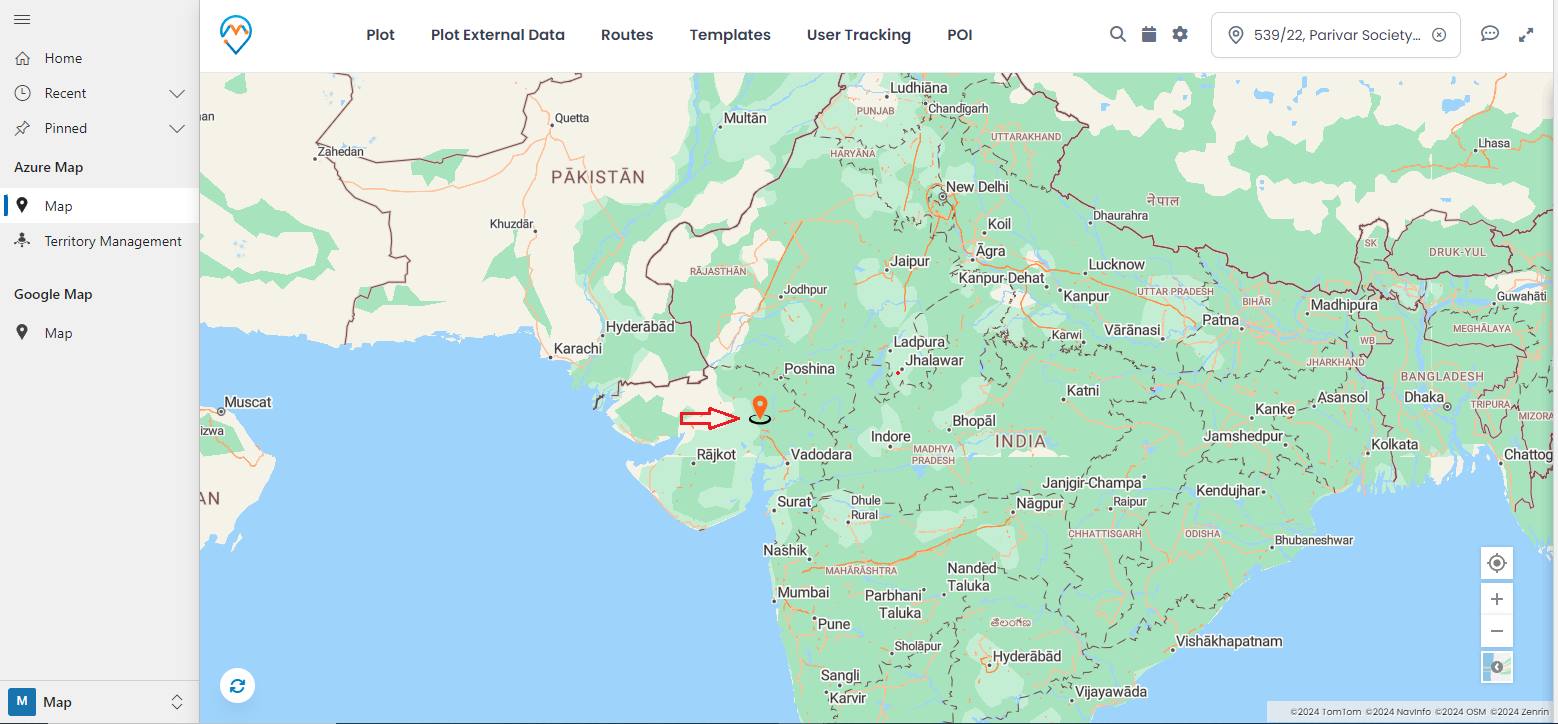Click the 'Kolkata' map label
Screen dimensions: 1558x724
pyautogui.click(x=1395, y=444)
